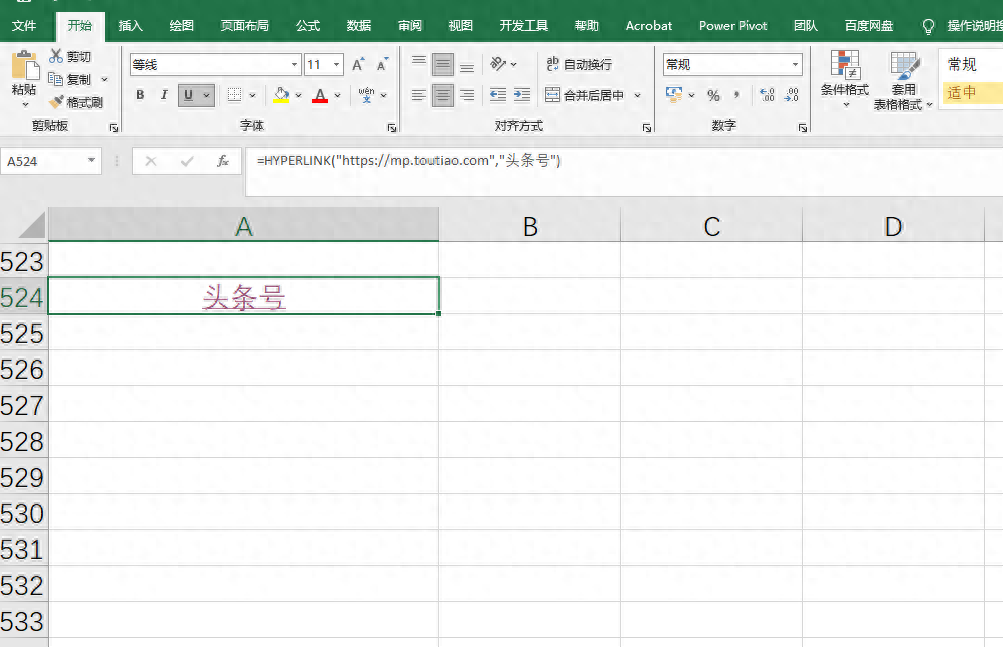Toggle 自动换行 wrap text
The image size is (1003, 647).
click(579, 64)
